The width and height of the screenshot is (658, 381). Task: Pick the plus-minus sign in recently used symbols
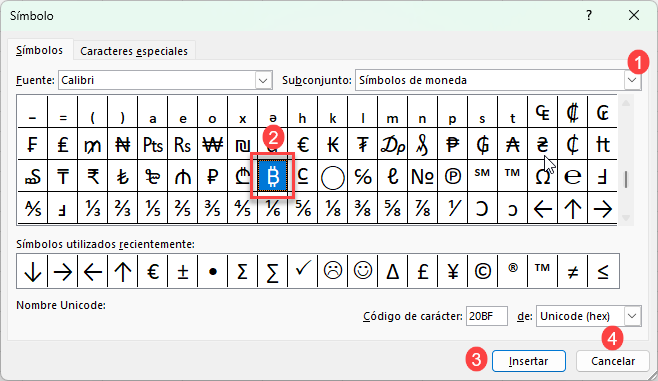[183, 271]
